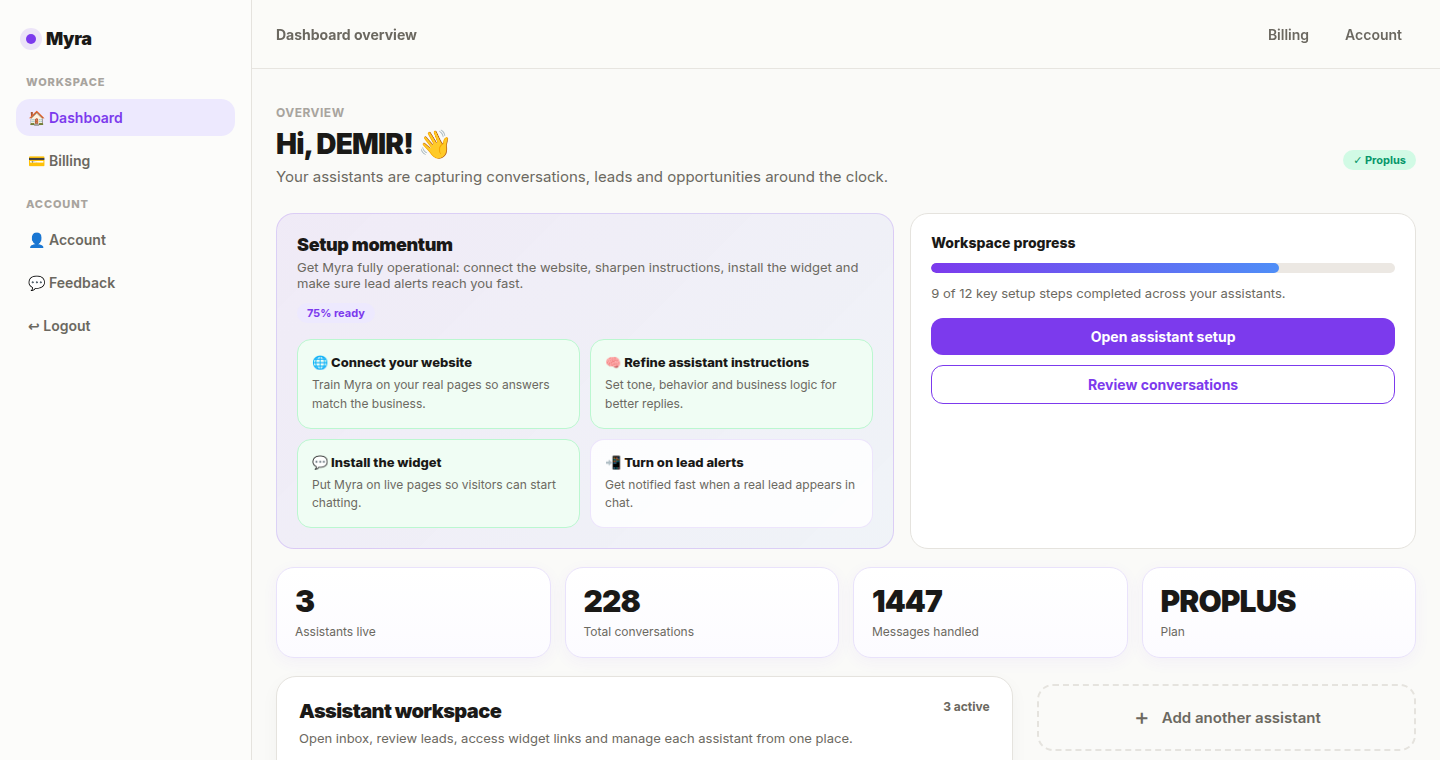Open Billing from the top navigation
This screenshot has width=1440, height=760.
(x=1288, y=34)
